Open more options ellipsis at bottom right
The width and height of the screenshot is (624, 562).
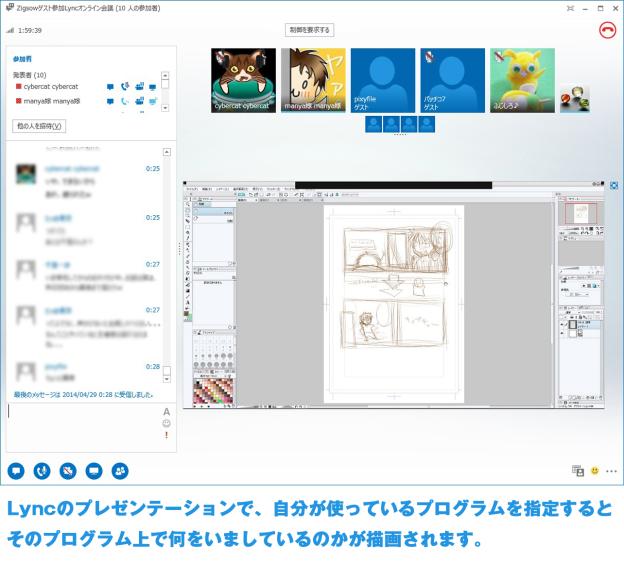pos(611,471)
